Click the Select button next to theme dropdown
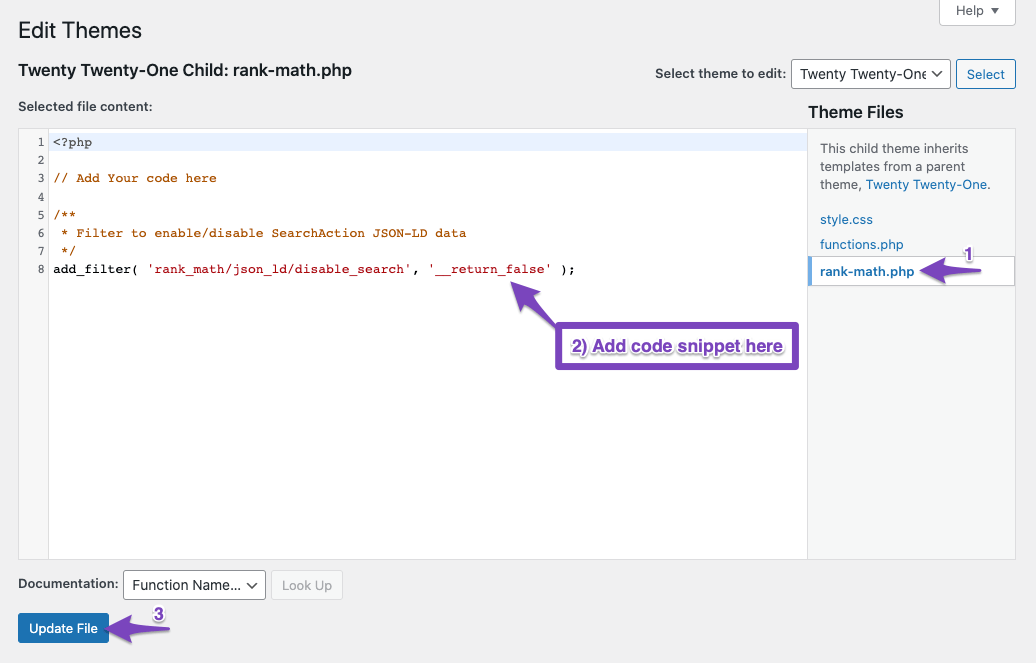The width and height of the screenshot is (1036, 663). (985, 73)
